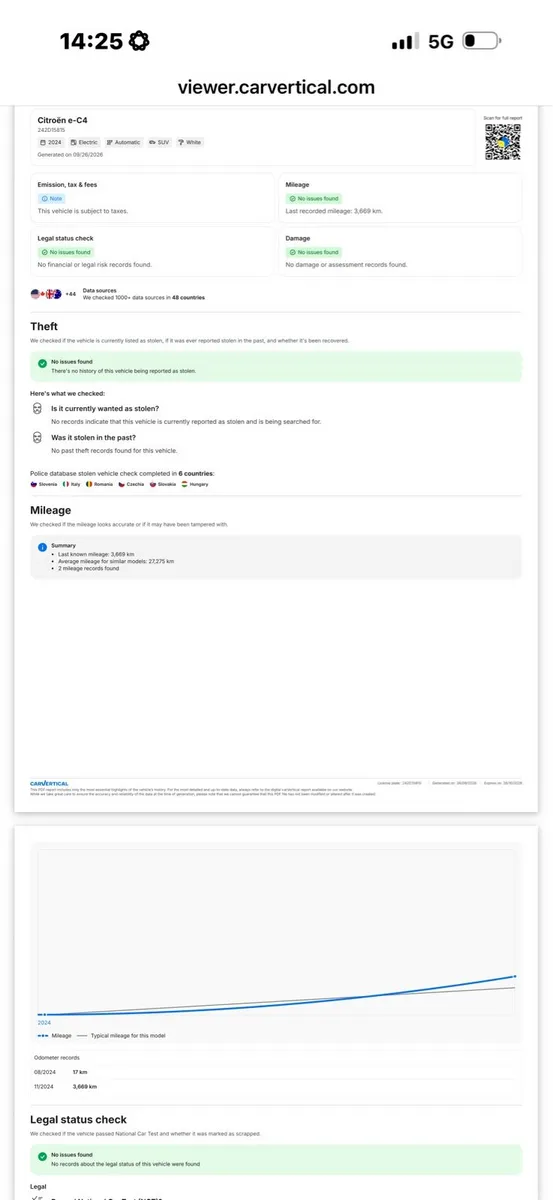Tap the green checkmark in the Theft banner
The width and height of the screenshot is (553, 1200).
[x=42, y=365]
